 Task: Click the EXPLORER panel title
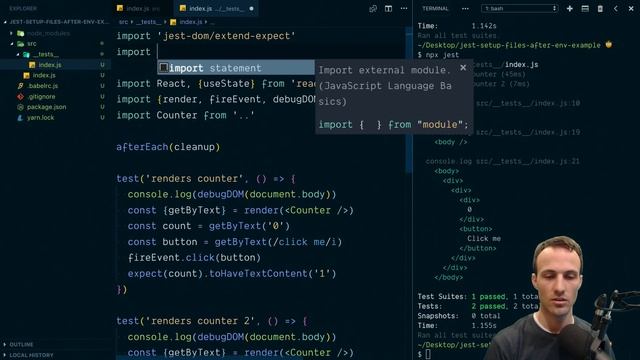pos(23,9)
